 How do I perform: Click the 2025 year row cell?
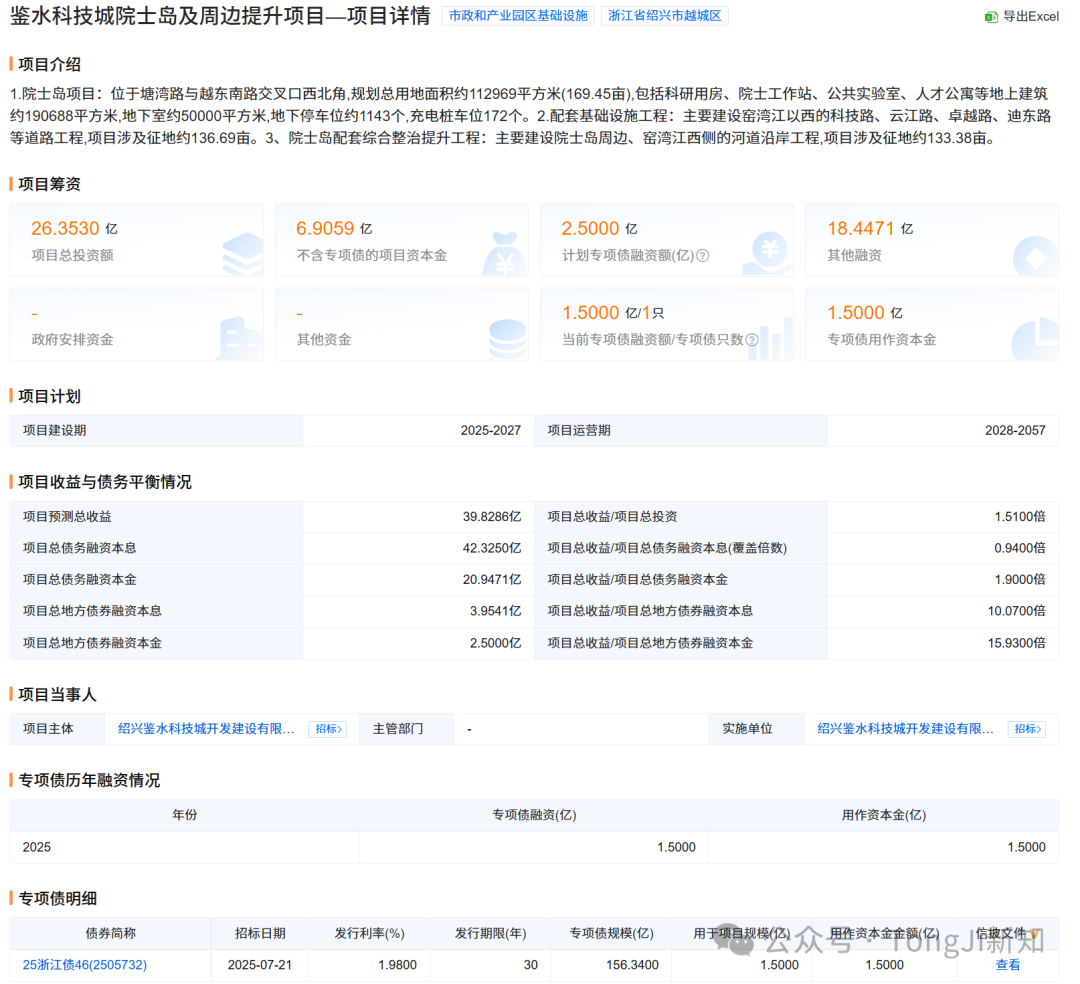pos(184,847)
